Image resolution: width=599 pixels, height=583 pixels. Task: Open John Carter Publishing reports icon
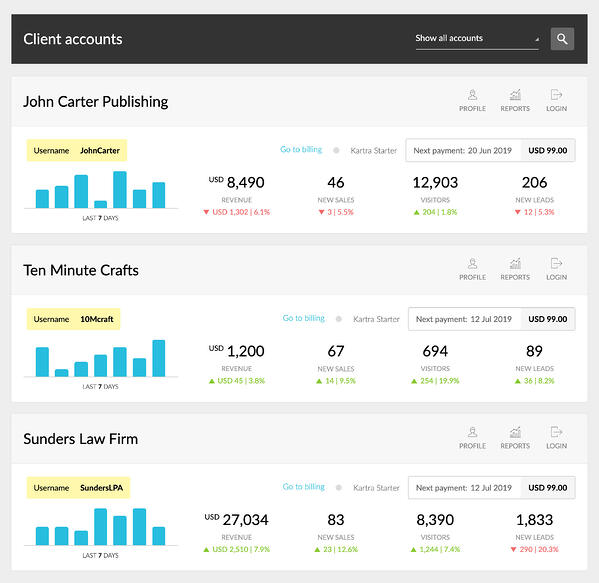tap(515, 100)
